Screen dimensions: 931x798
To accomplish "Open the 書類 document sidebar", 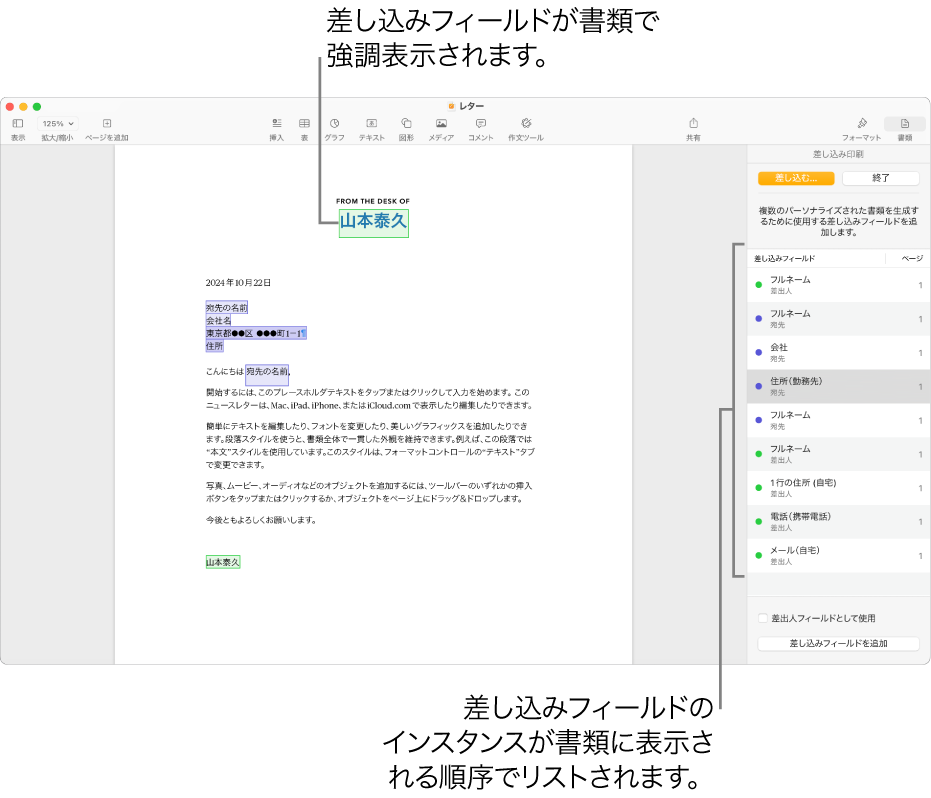I will coord(905,124).
